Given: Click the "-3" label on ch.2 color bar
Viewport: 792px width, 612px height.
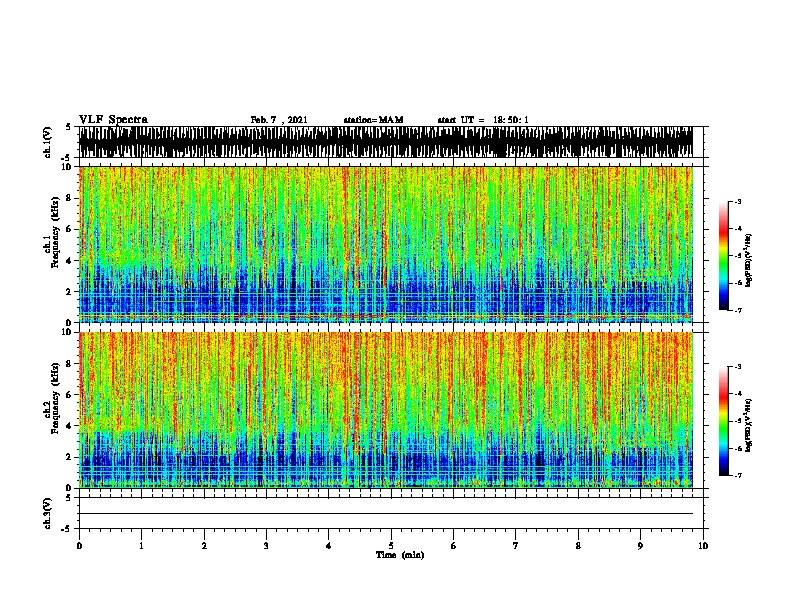Looking at the screenshot, I should tap(738, 367).
